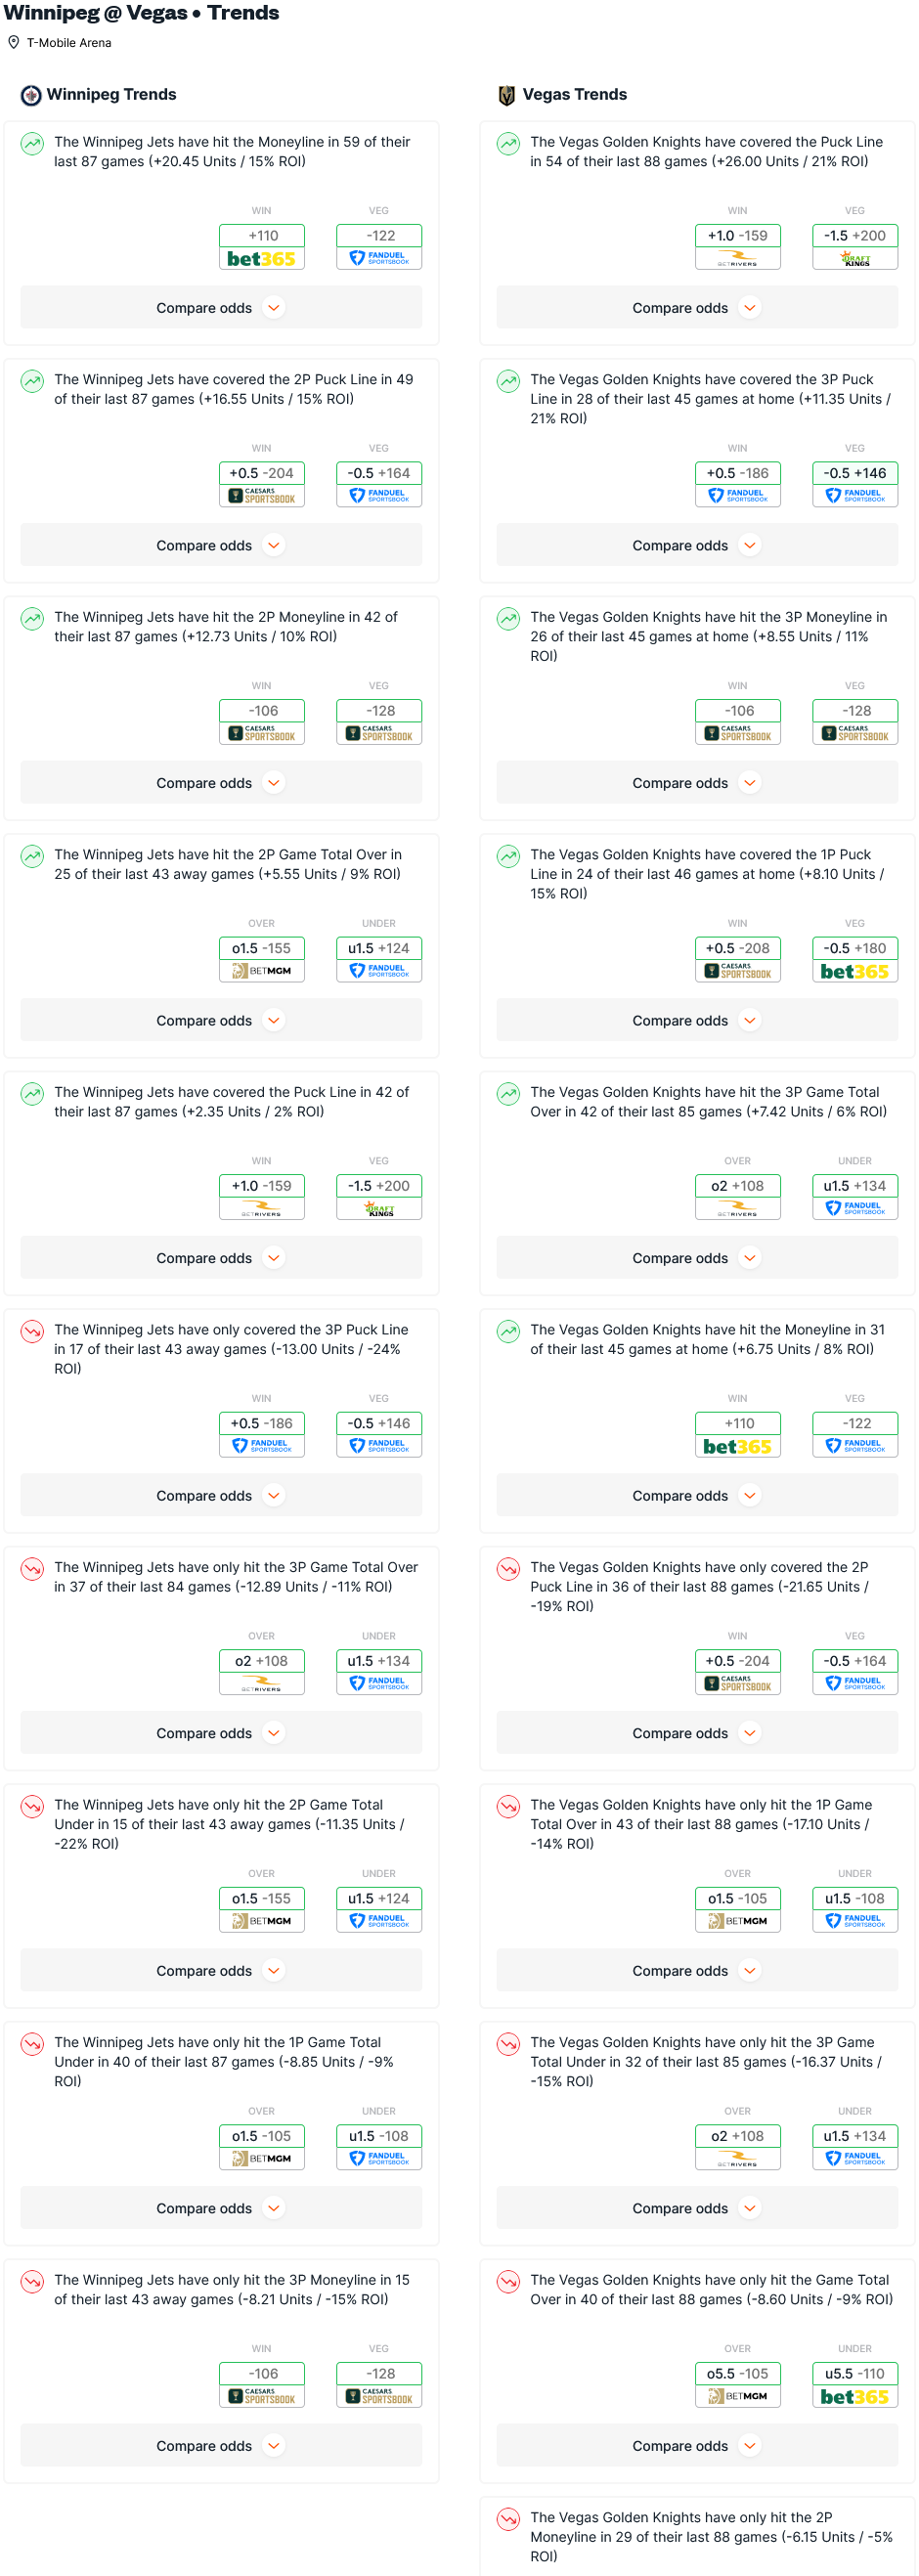Screen dimensions: 919x2576
Task: Click the Winnipeg Jets logo icon
Action: tap(31, 95)
